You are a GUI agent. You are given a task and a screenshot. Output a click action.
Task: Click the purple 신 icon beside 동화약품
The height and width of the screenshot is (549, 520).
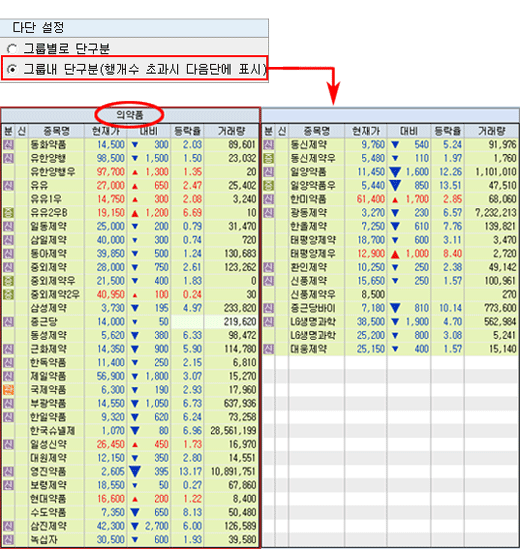click(8, 145)
